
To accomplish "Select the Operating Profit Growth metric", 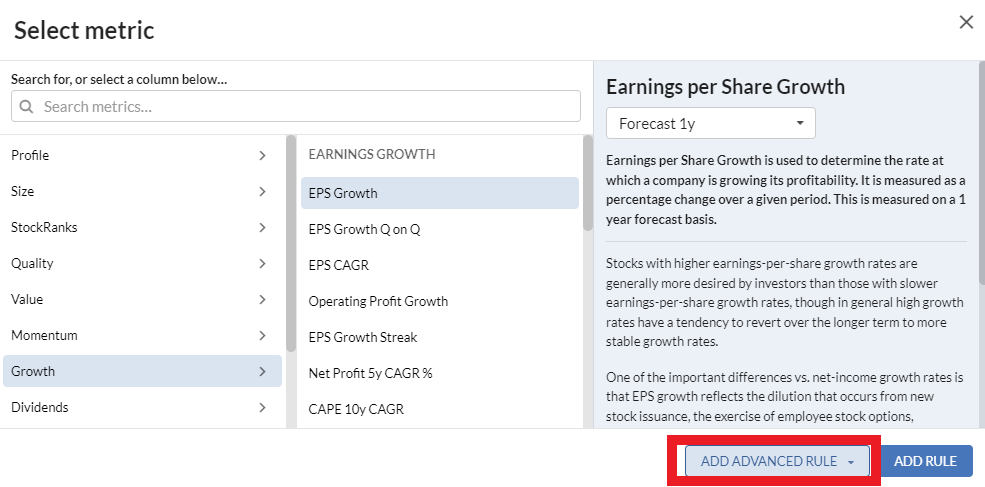I will (440, 301).
